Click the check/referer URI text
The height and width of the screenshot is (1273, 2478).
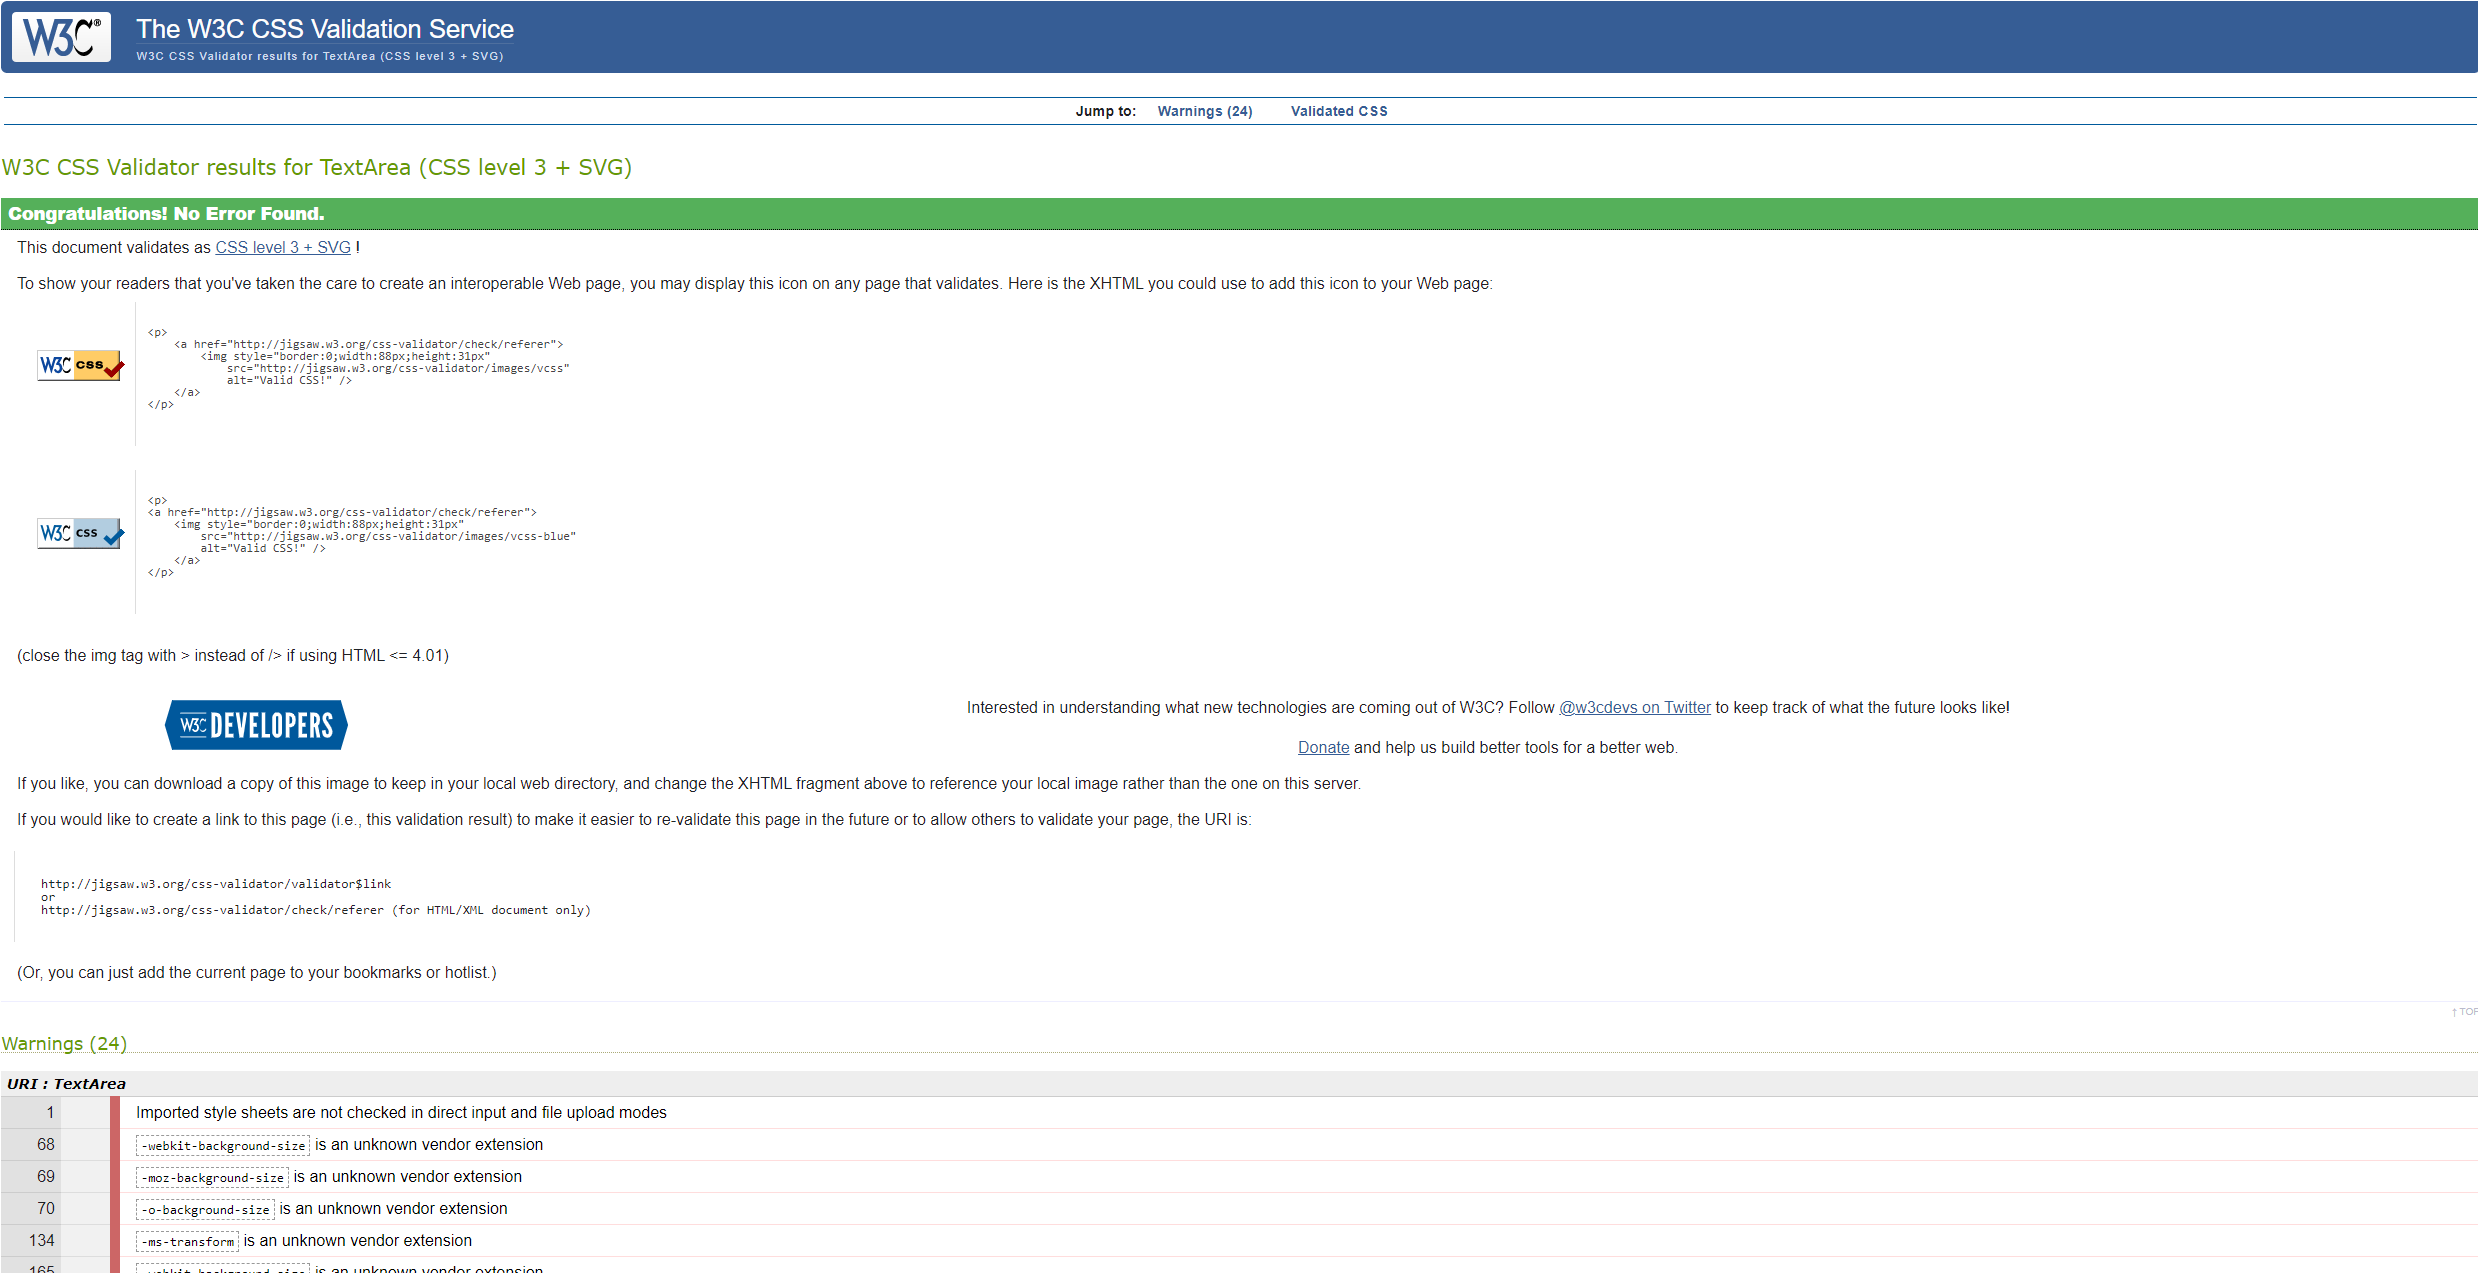(x=212, y=910)
